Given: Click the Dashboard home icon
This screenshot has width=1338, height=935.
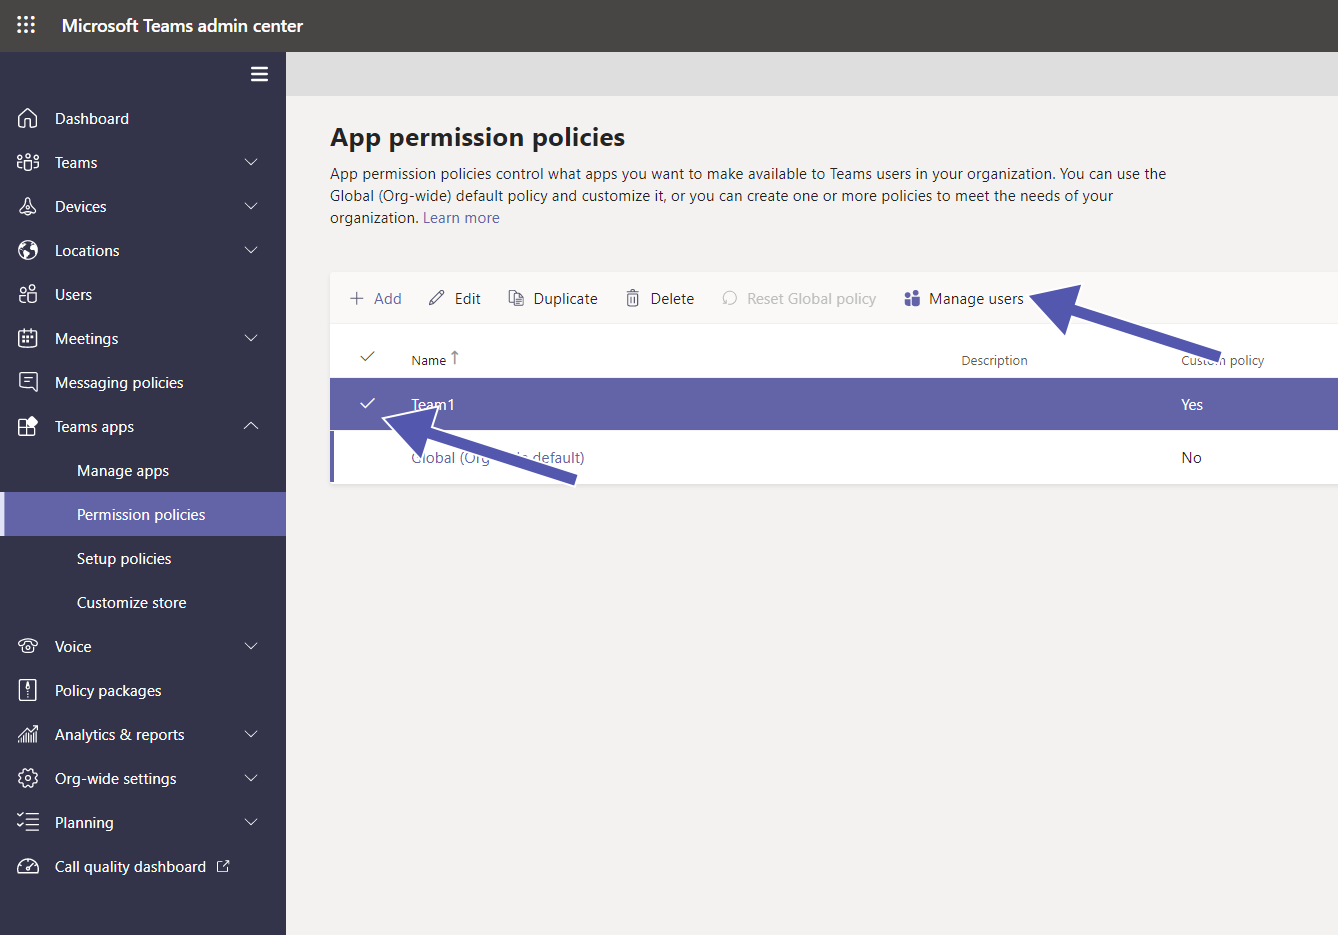Looking at the screenshot, I should 28,118.
